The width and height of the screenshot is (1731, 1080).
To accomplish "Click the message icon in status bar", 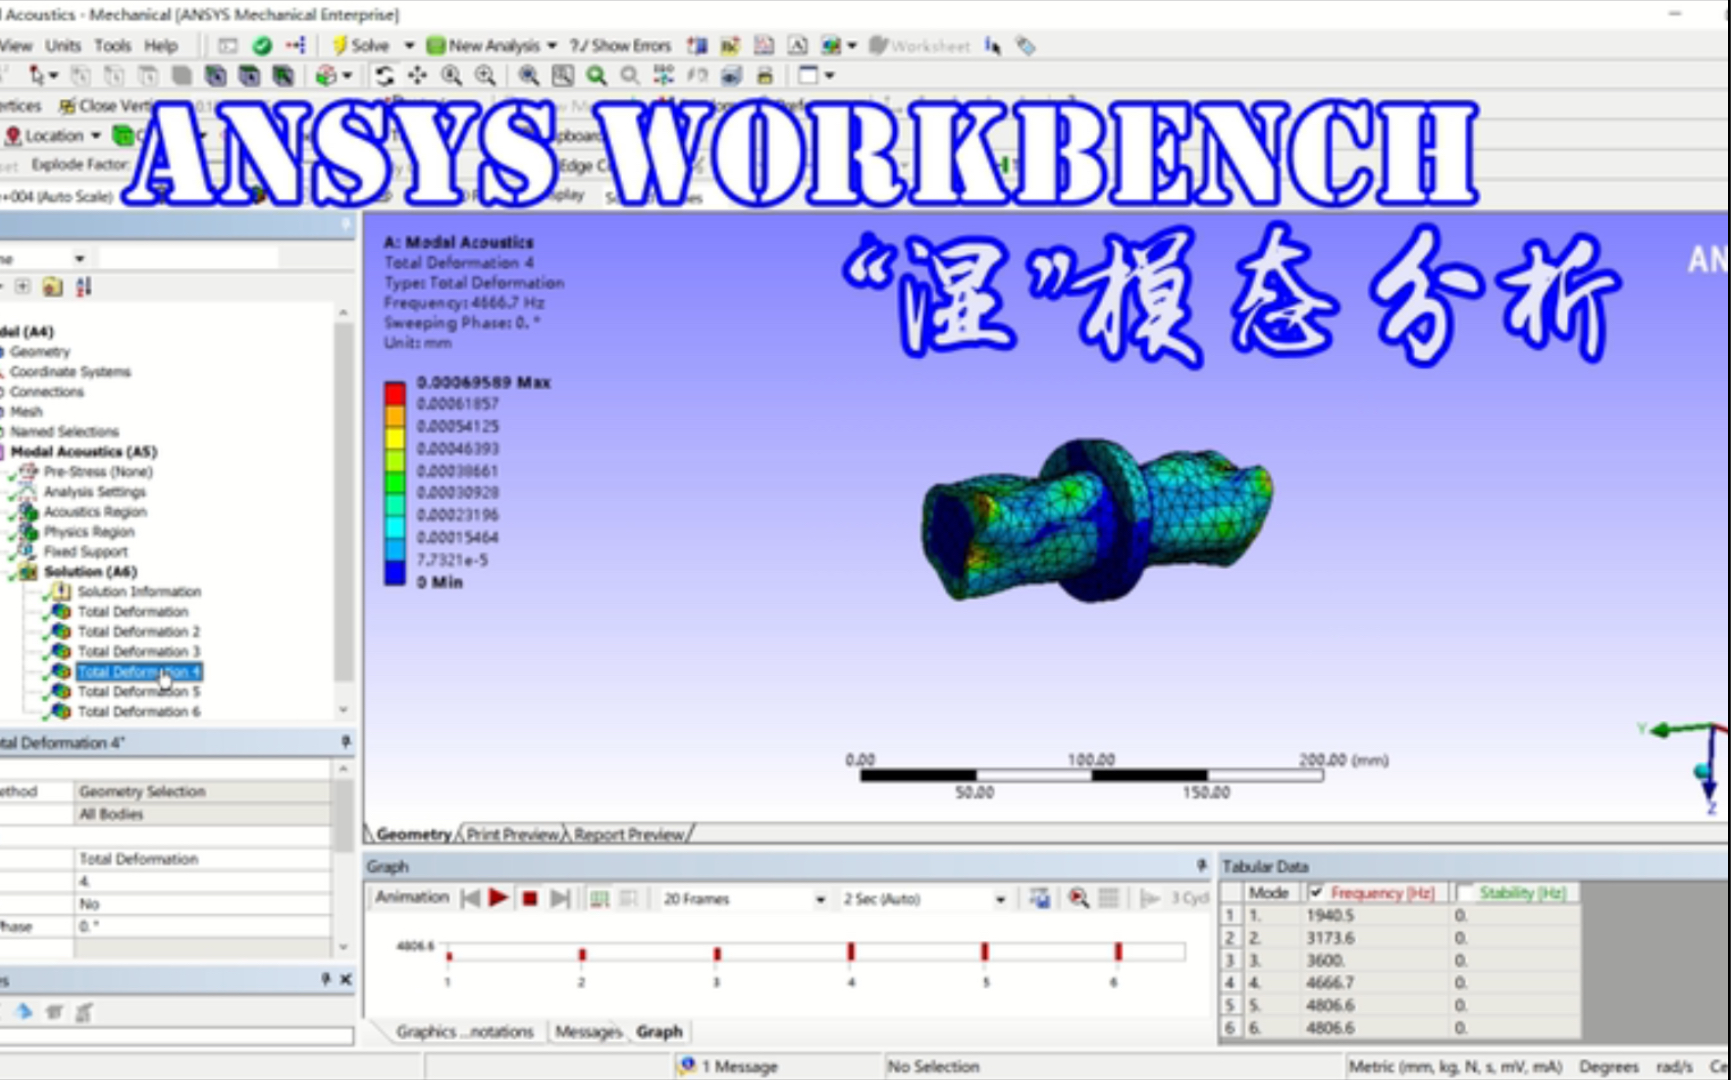I will 686,1066.
